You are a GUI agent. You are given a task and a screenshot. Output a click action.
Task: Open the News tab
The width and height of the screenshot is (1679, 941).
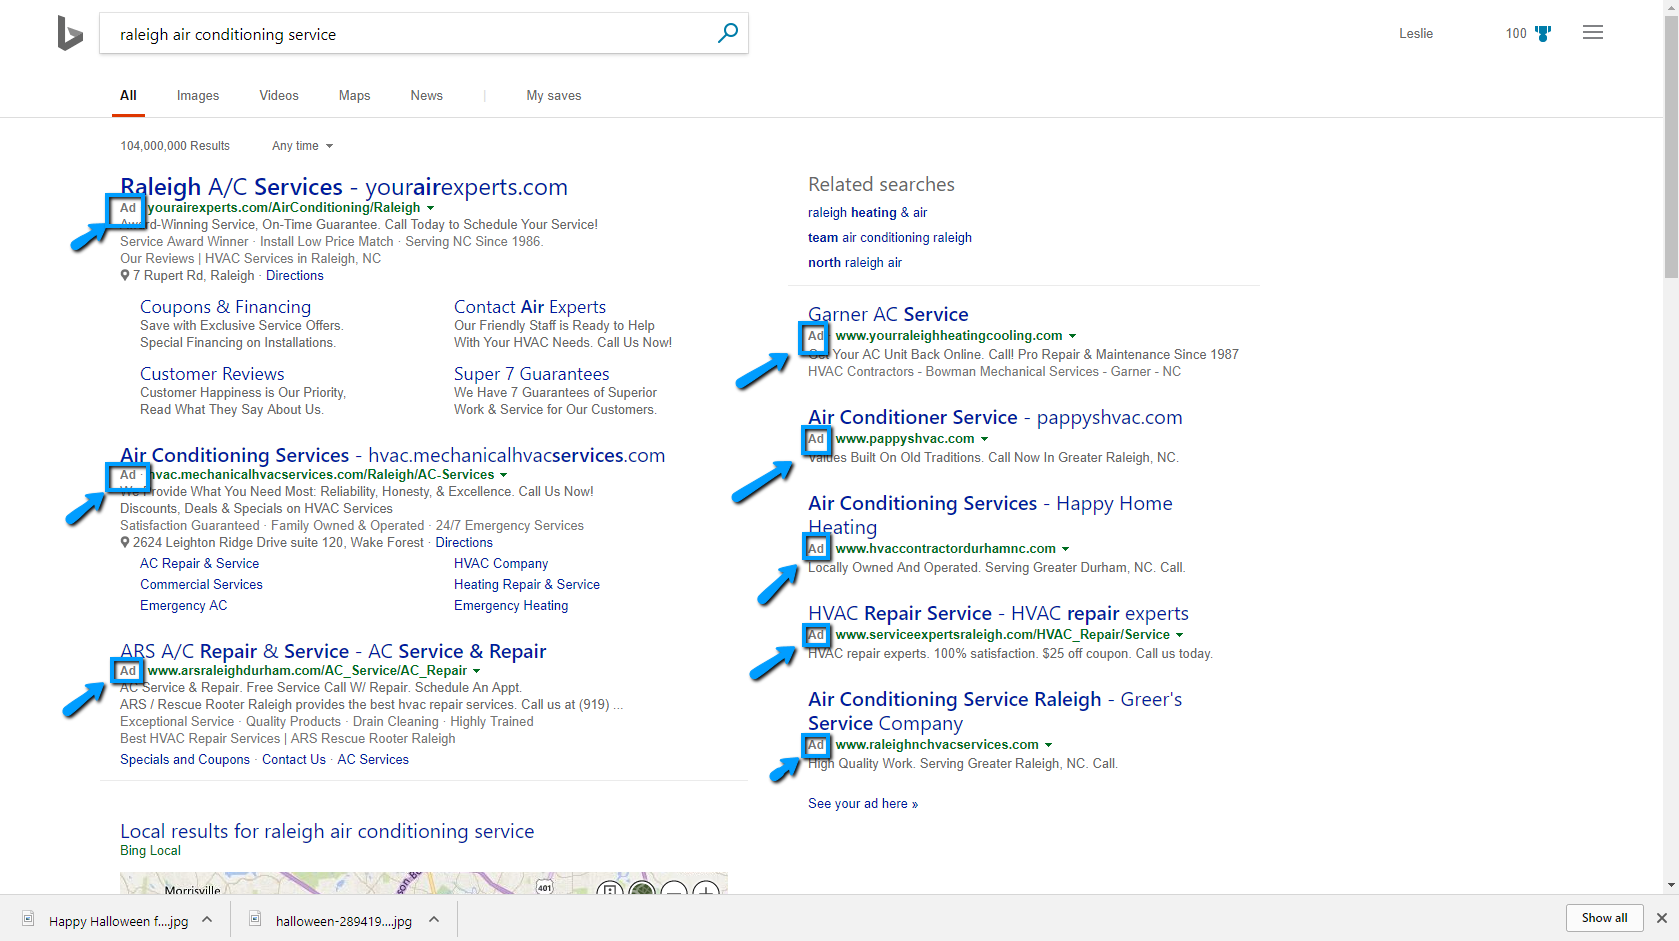426,95
